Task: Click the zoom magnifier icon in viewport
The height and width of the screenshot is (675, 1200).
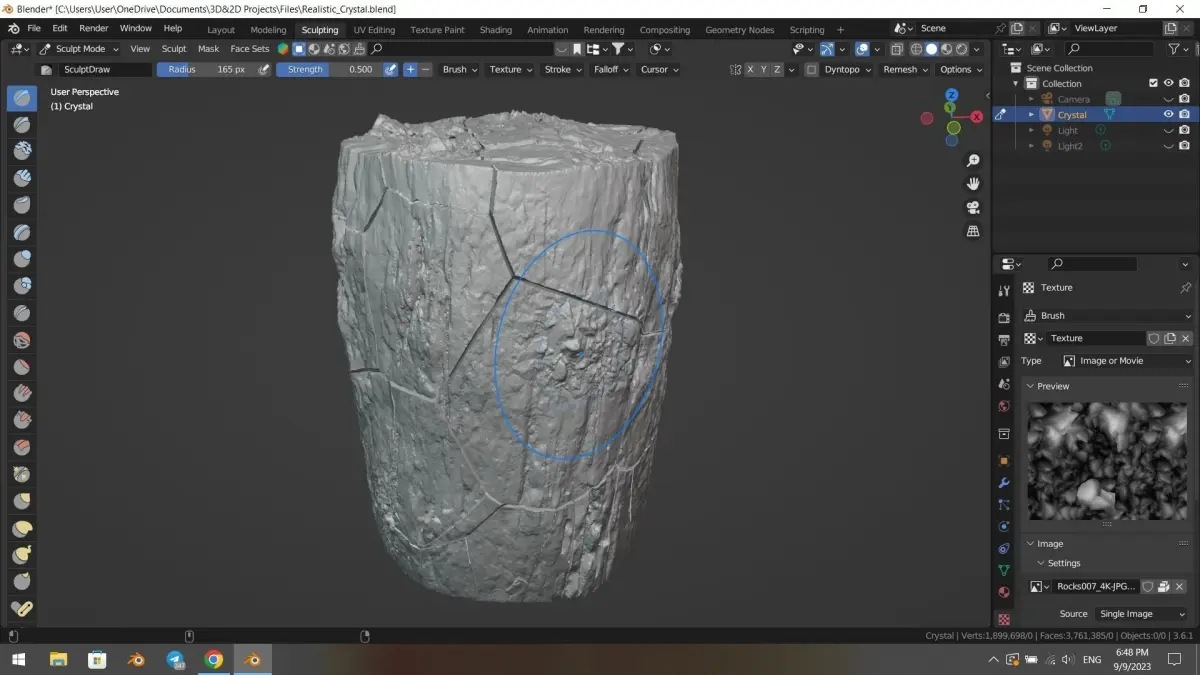Action: 972,161
